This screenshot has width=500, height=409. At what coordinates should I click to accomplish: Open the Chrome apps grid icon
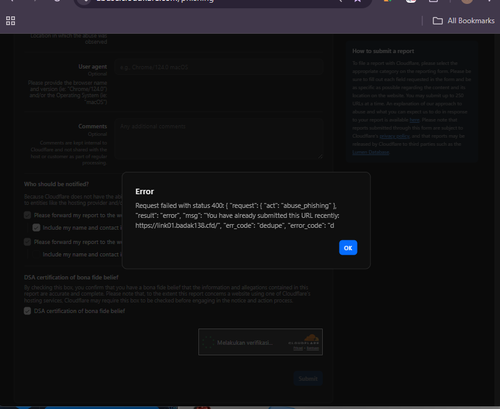pos(10,21)
